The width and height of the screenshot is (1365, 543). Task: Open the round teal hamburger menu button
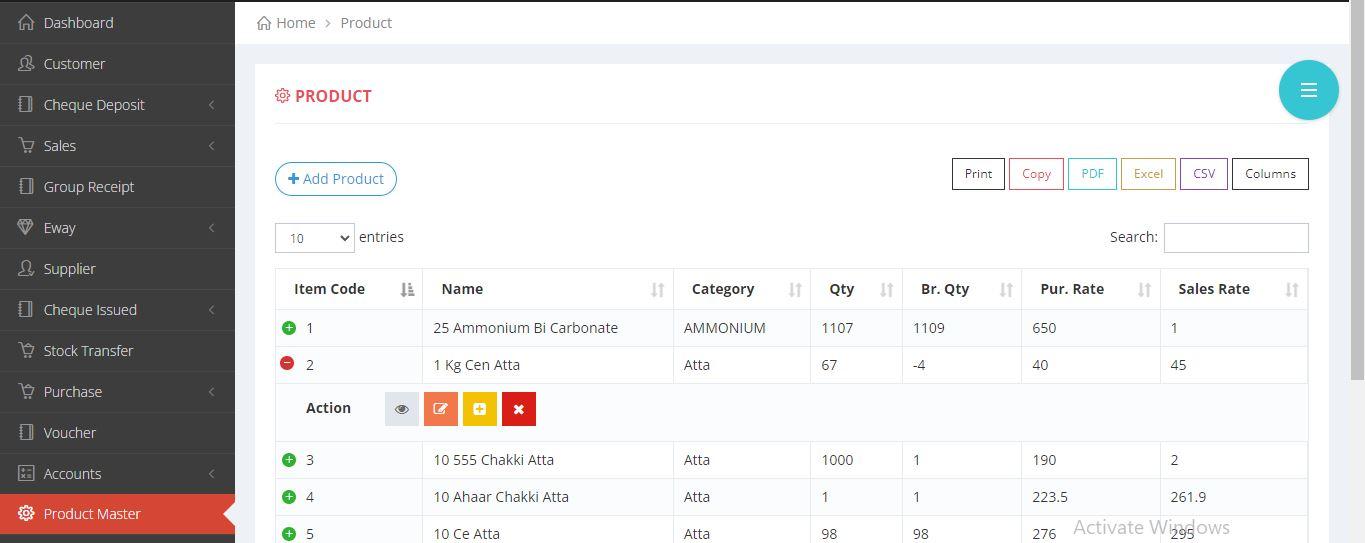click(x=1308, y=90)
